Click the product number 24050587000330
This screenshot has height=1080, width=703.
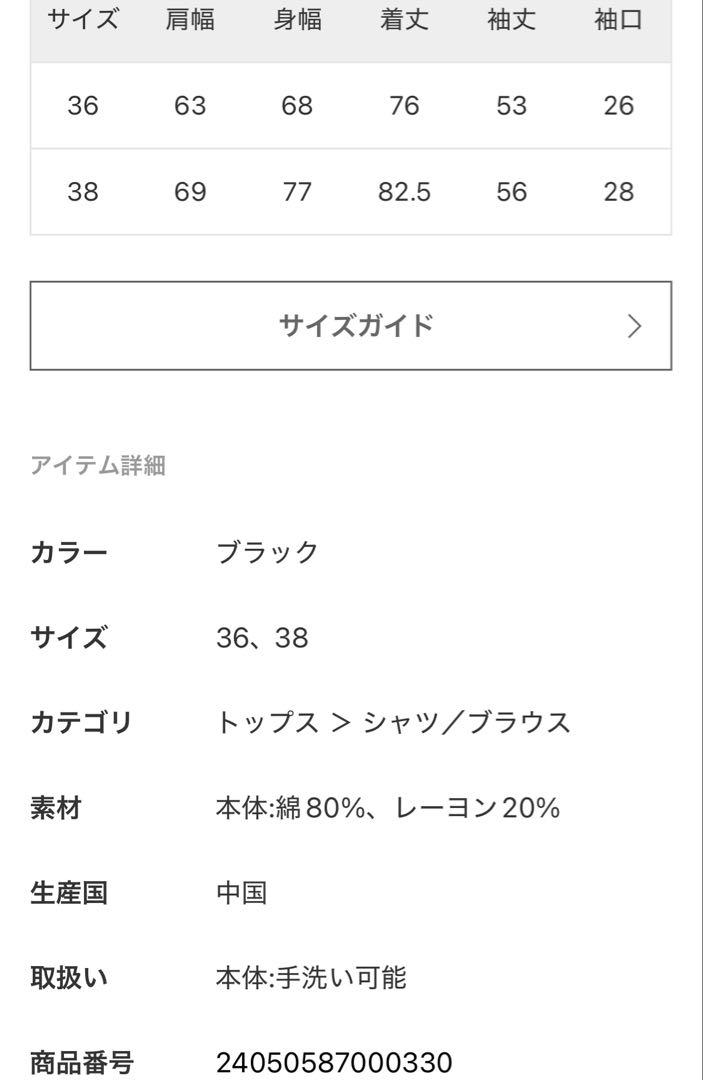(x=334, y=1063)
